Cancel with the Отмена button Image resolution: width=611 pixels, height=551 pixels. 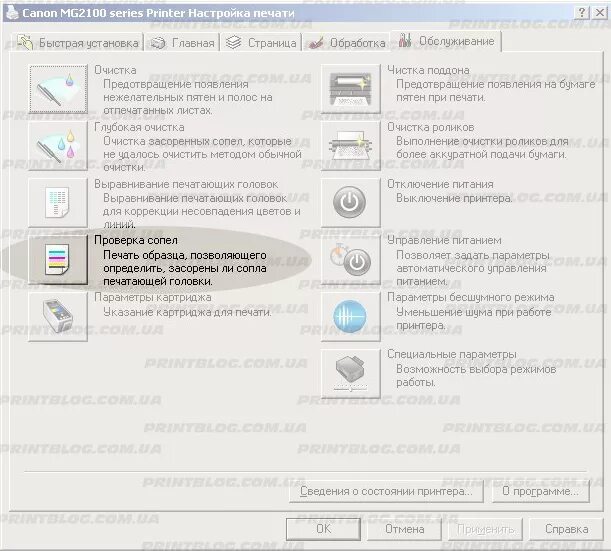404,529
